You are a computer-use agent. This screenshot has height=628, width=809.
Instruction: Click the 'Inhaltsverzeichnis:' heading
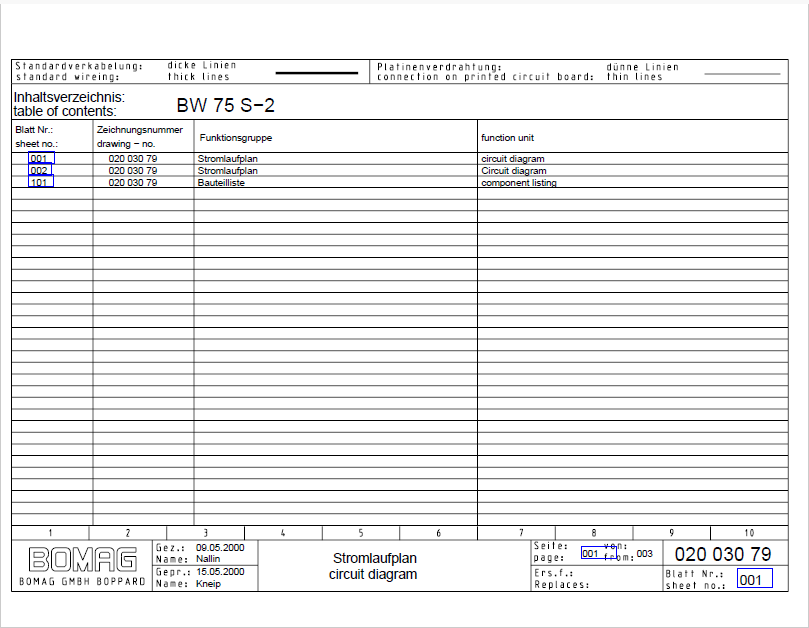[x=69, y=97]
